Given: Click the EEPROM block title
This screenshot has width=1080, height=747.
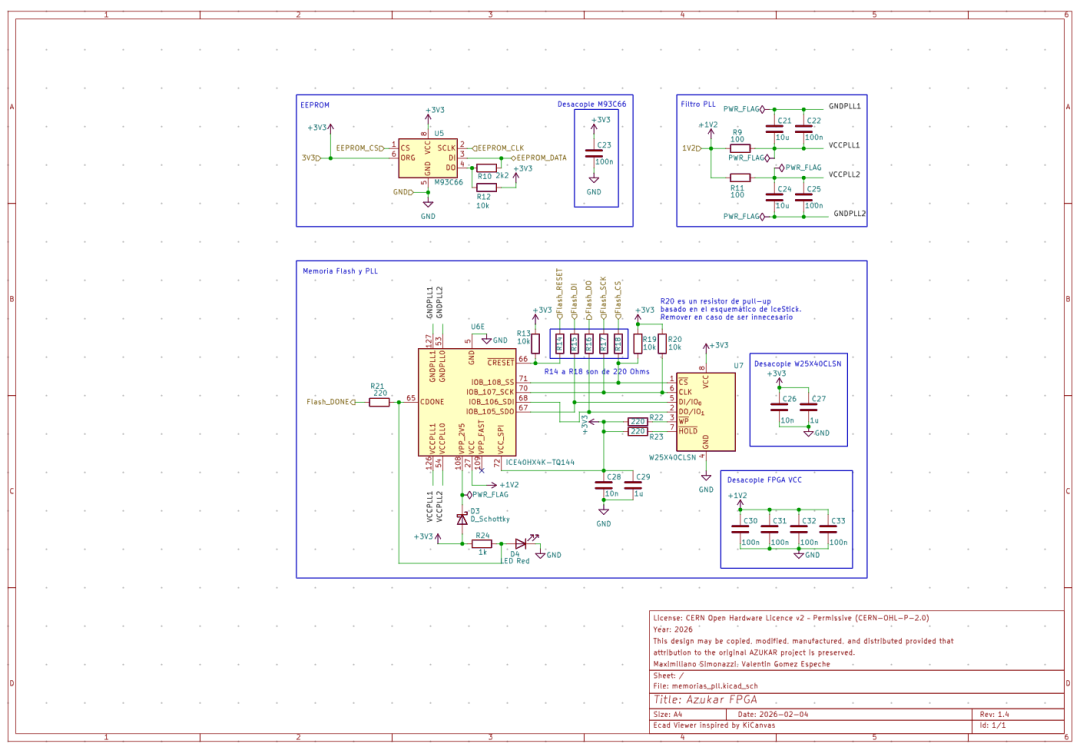Looking at the screenshot, I should point(315,105).
